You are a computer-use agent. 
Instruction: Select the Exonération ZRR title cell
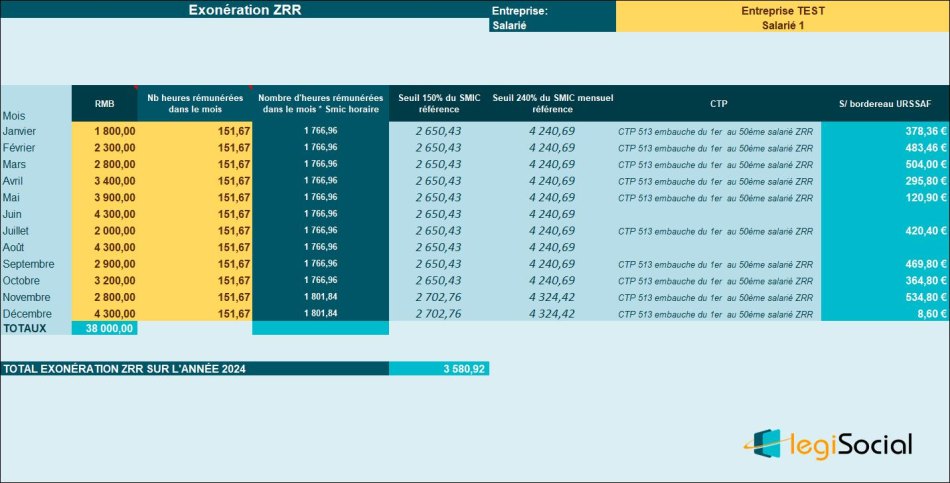pos(244,10)
